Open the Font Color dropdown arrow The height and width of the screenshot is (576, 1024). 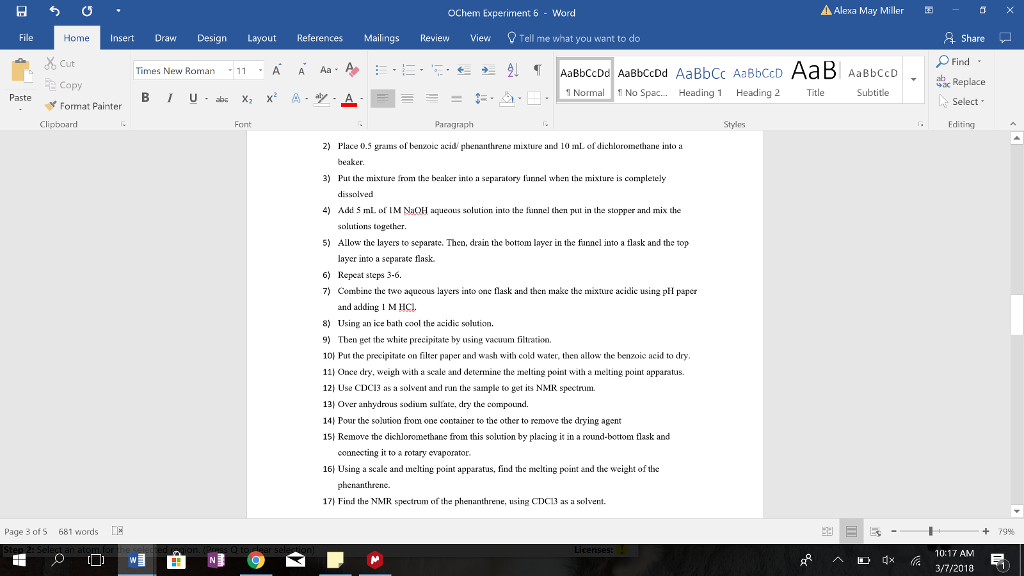362,98
